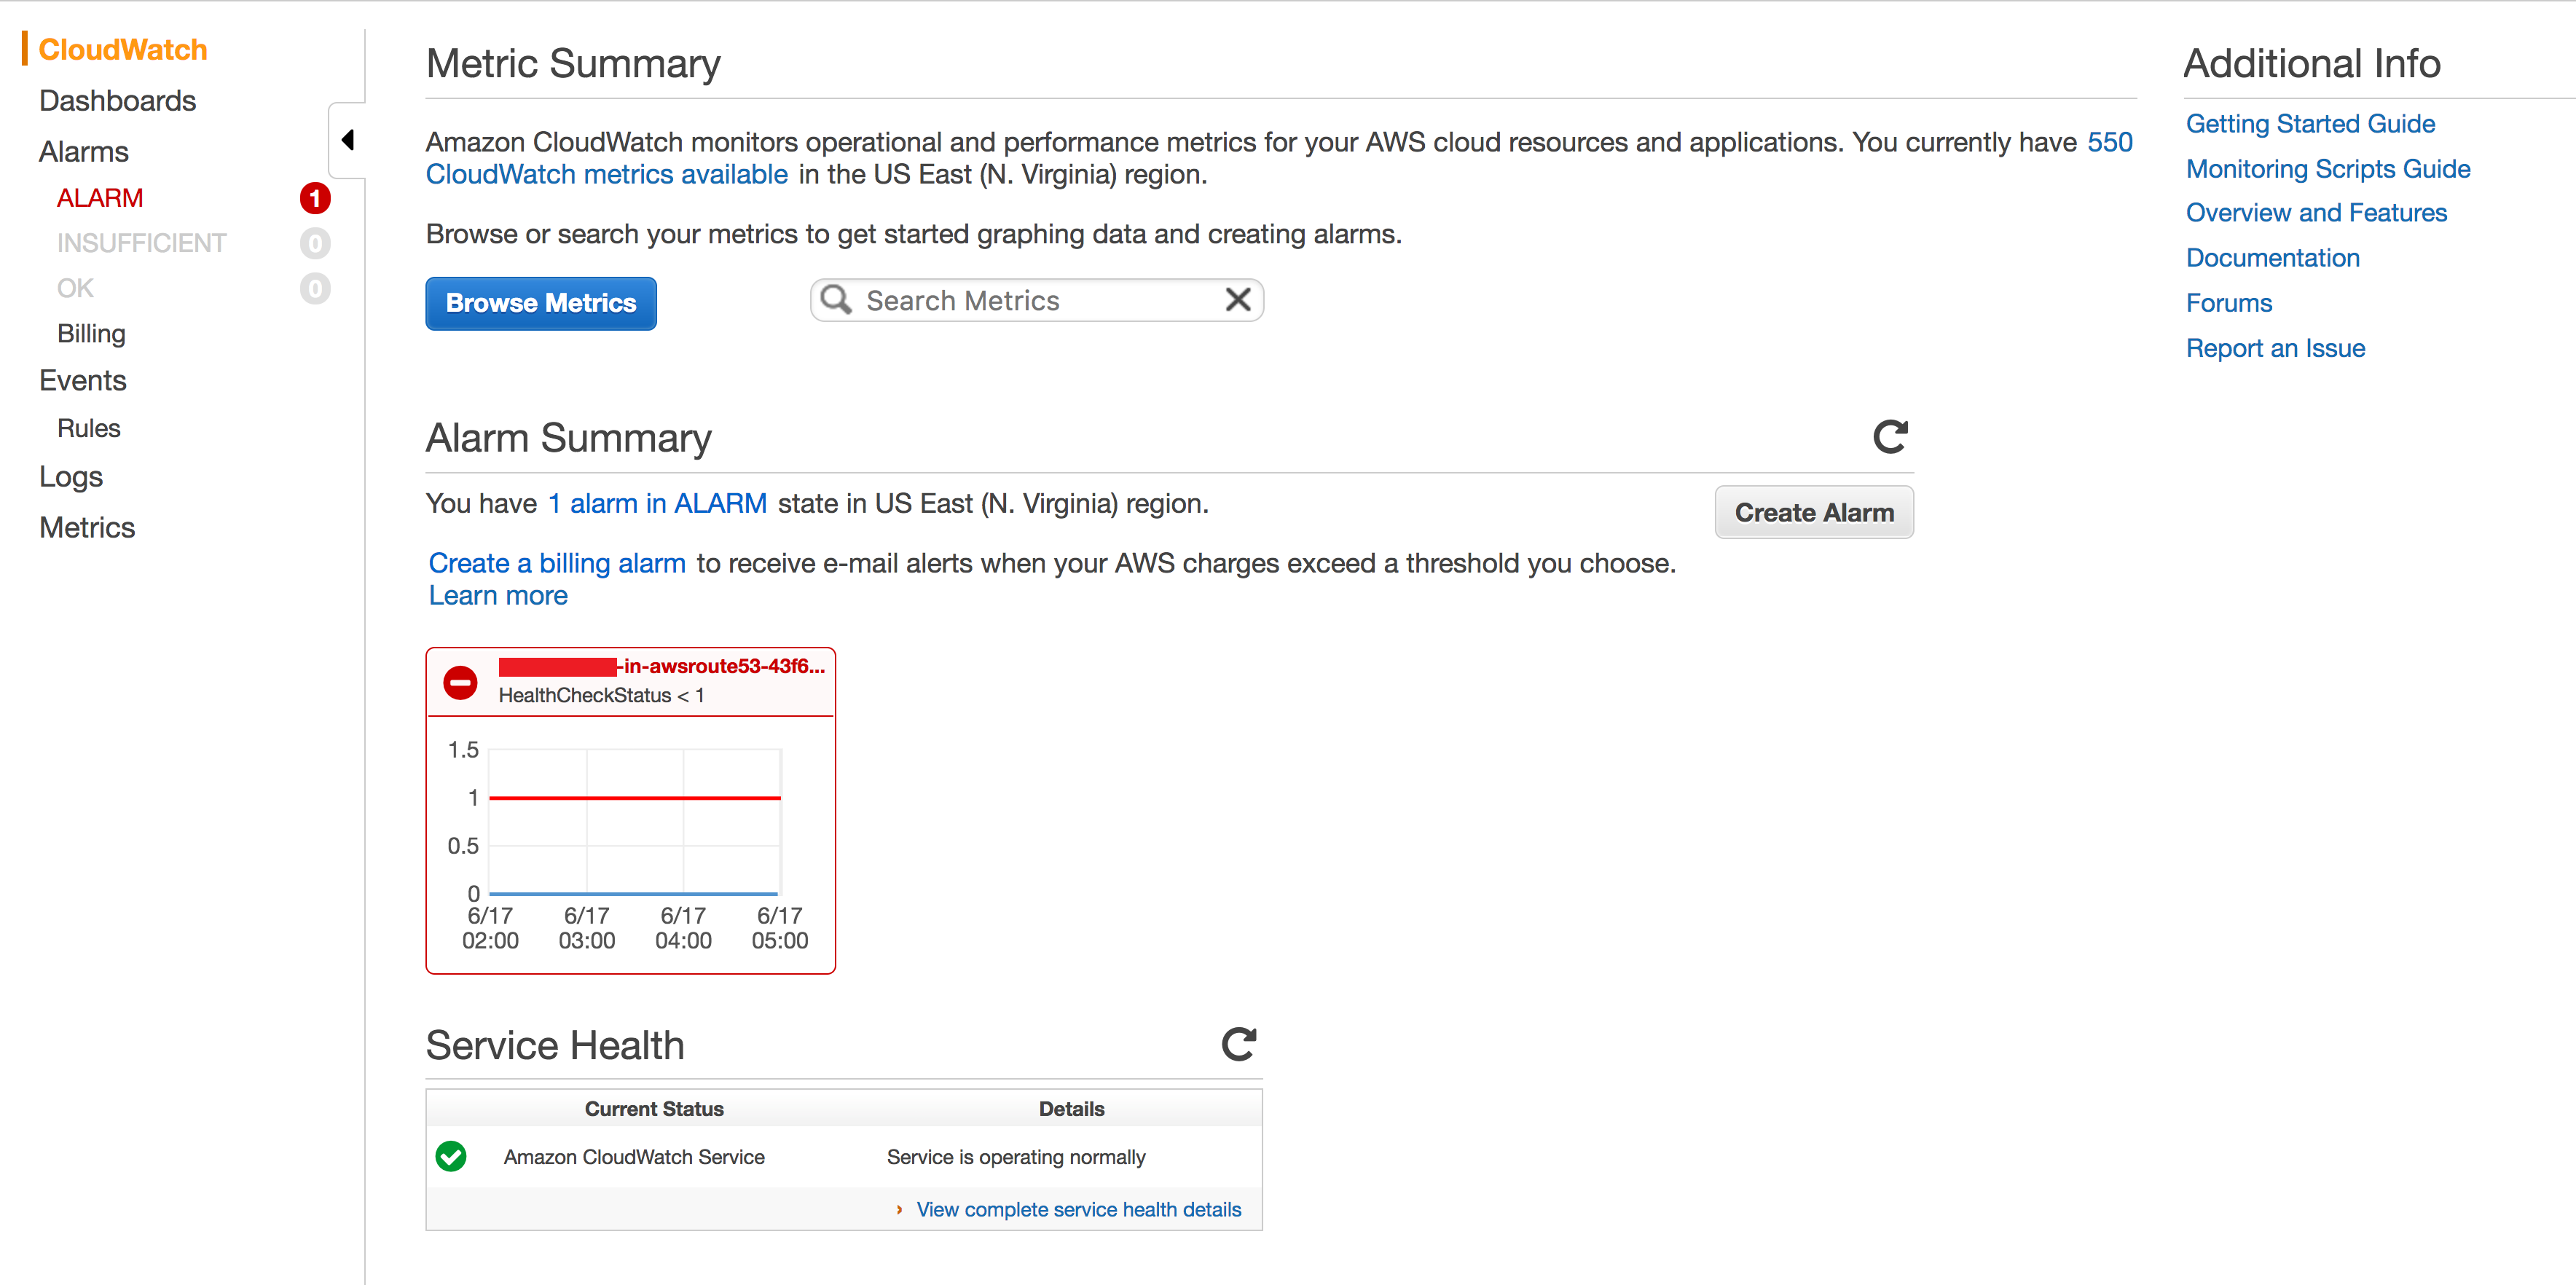
Task: Open Events in the sidebar
Action: [83, 381]
